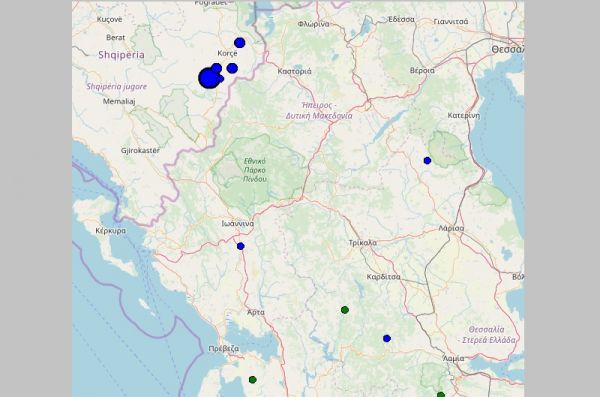
Task: Click the Εθνικό Πάρκο Πίνδου label
Action: click(x=255, y=170)
